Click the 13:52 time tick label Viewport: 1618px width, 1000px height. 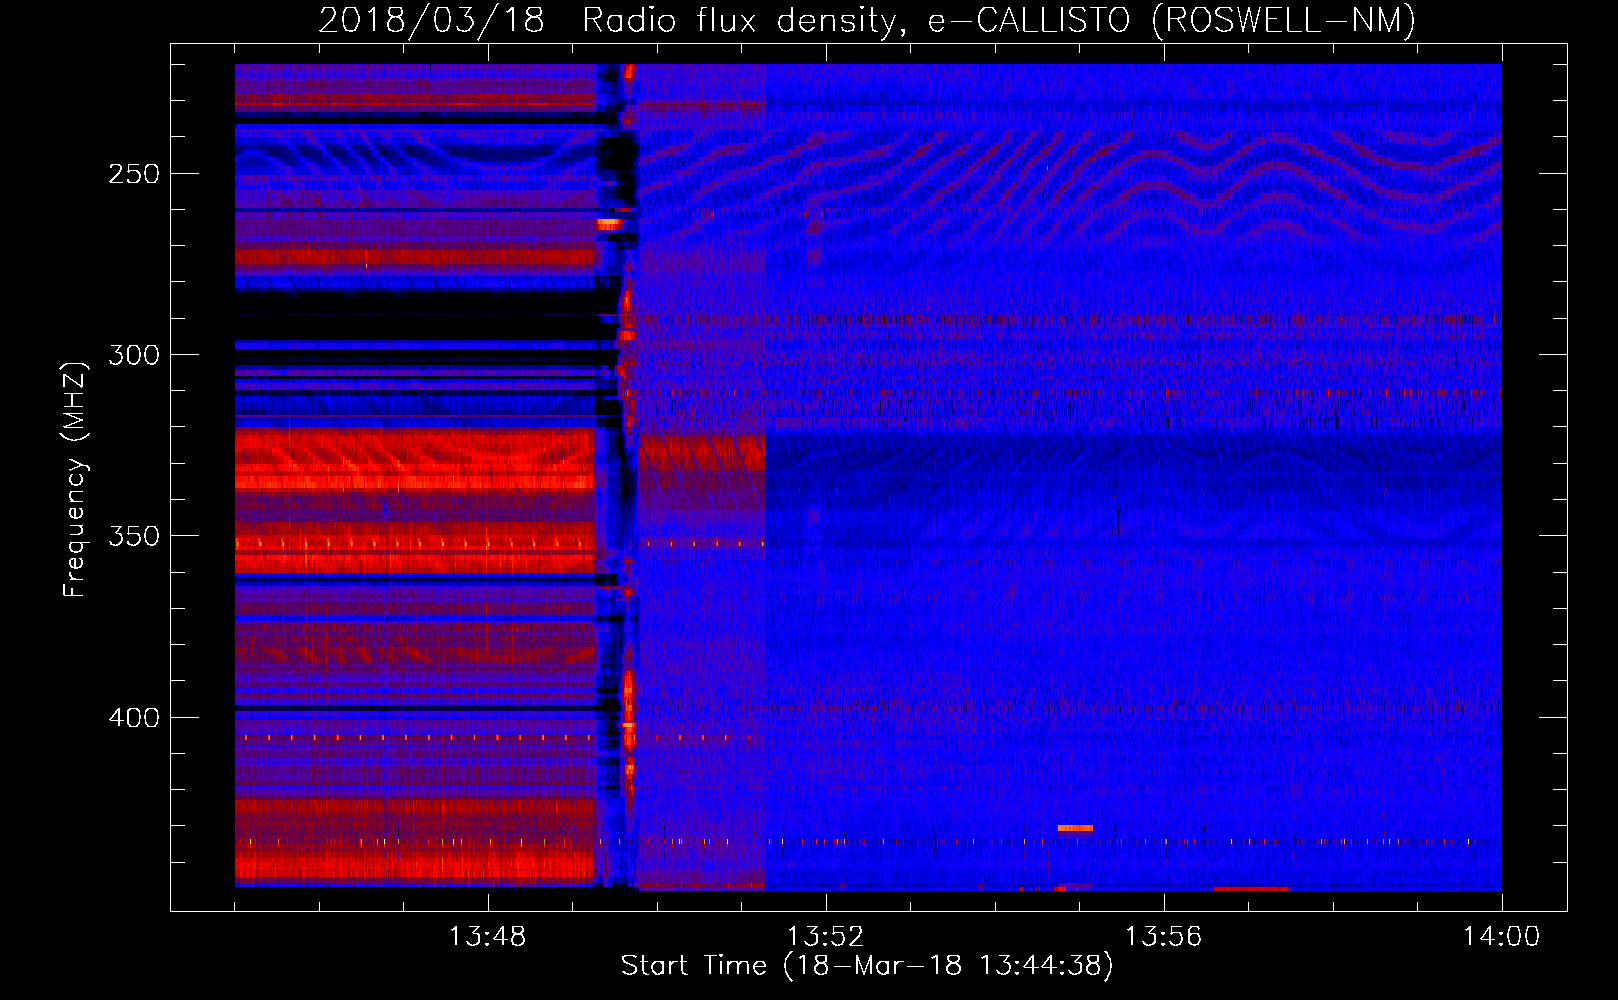825,937
